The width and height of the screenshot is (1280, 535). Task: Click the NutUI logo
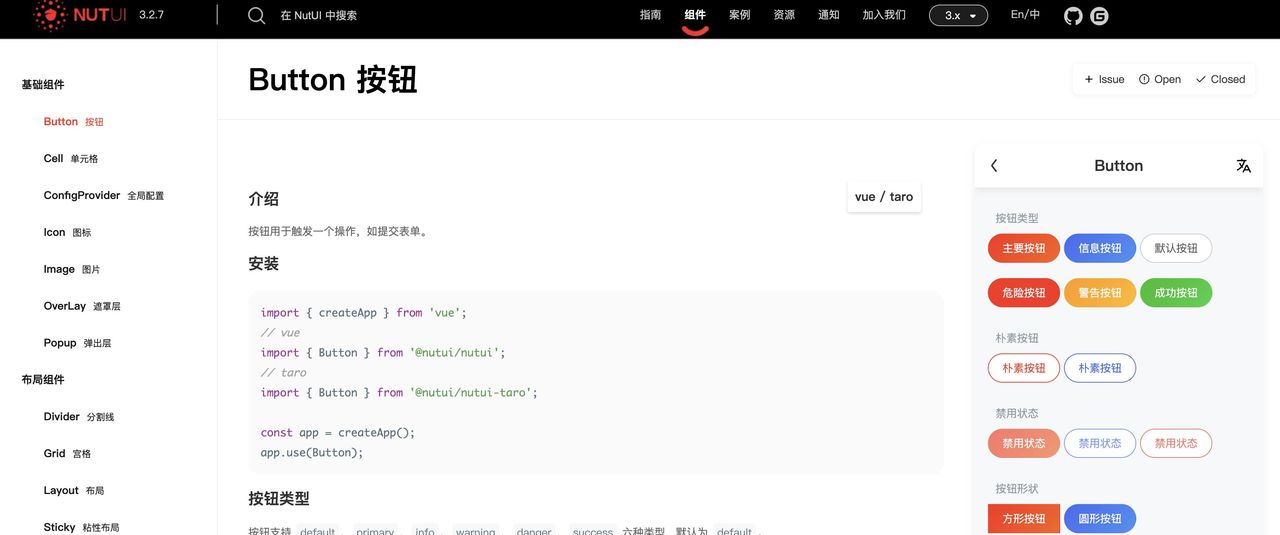[80, 15]
